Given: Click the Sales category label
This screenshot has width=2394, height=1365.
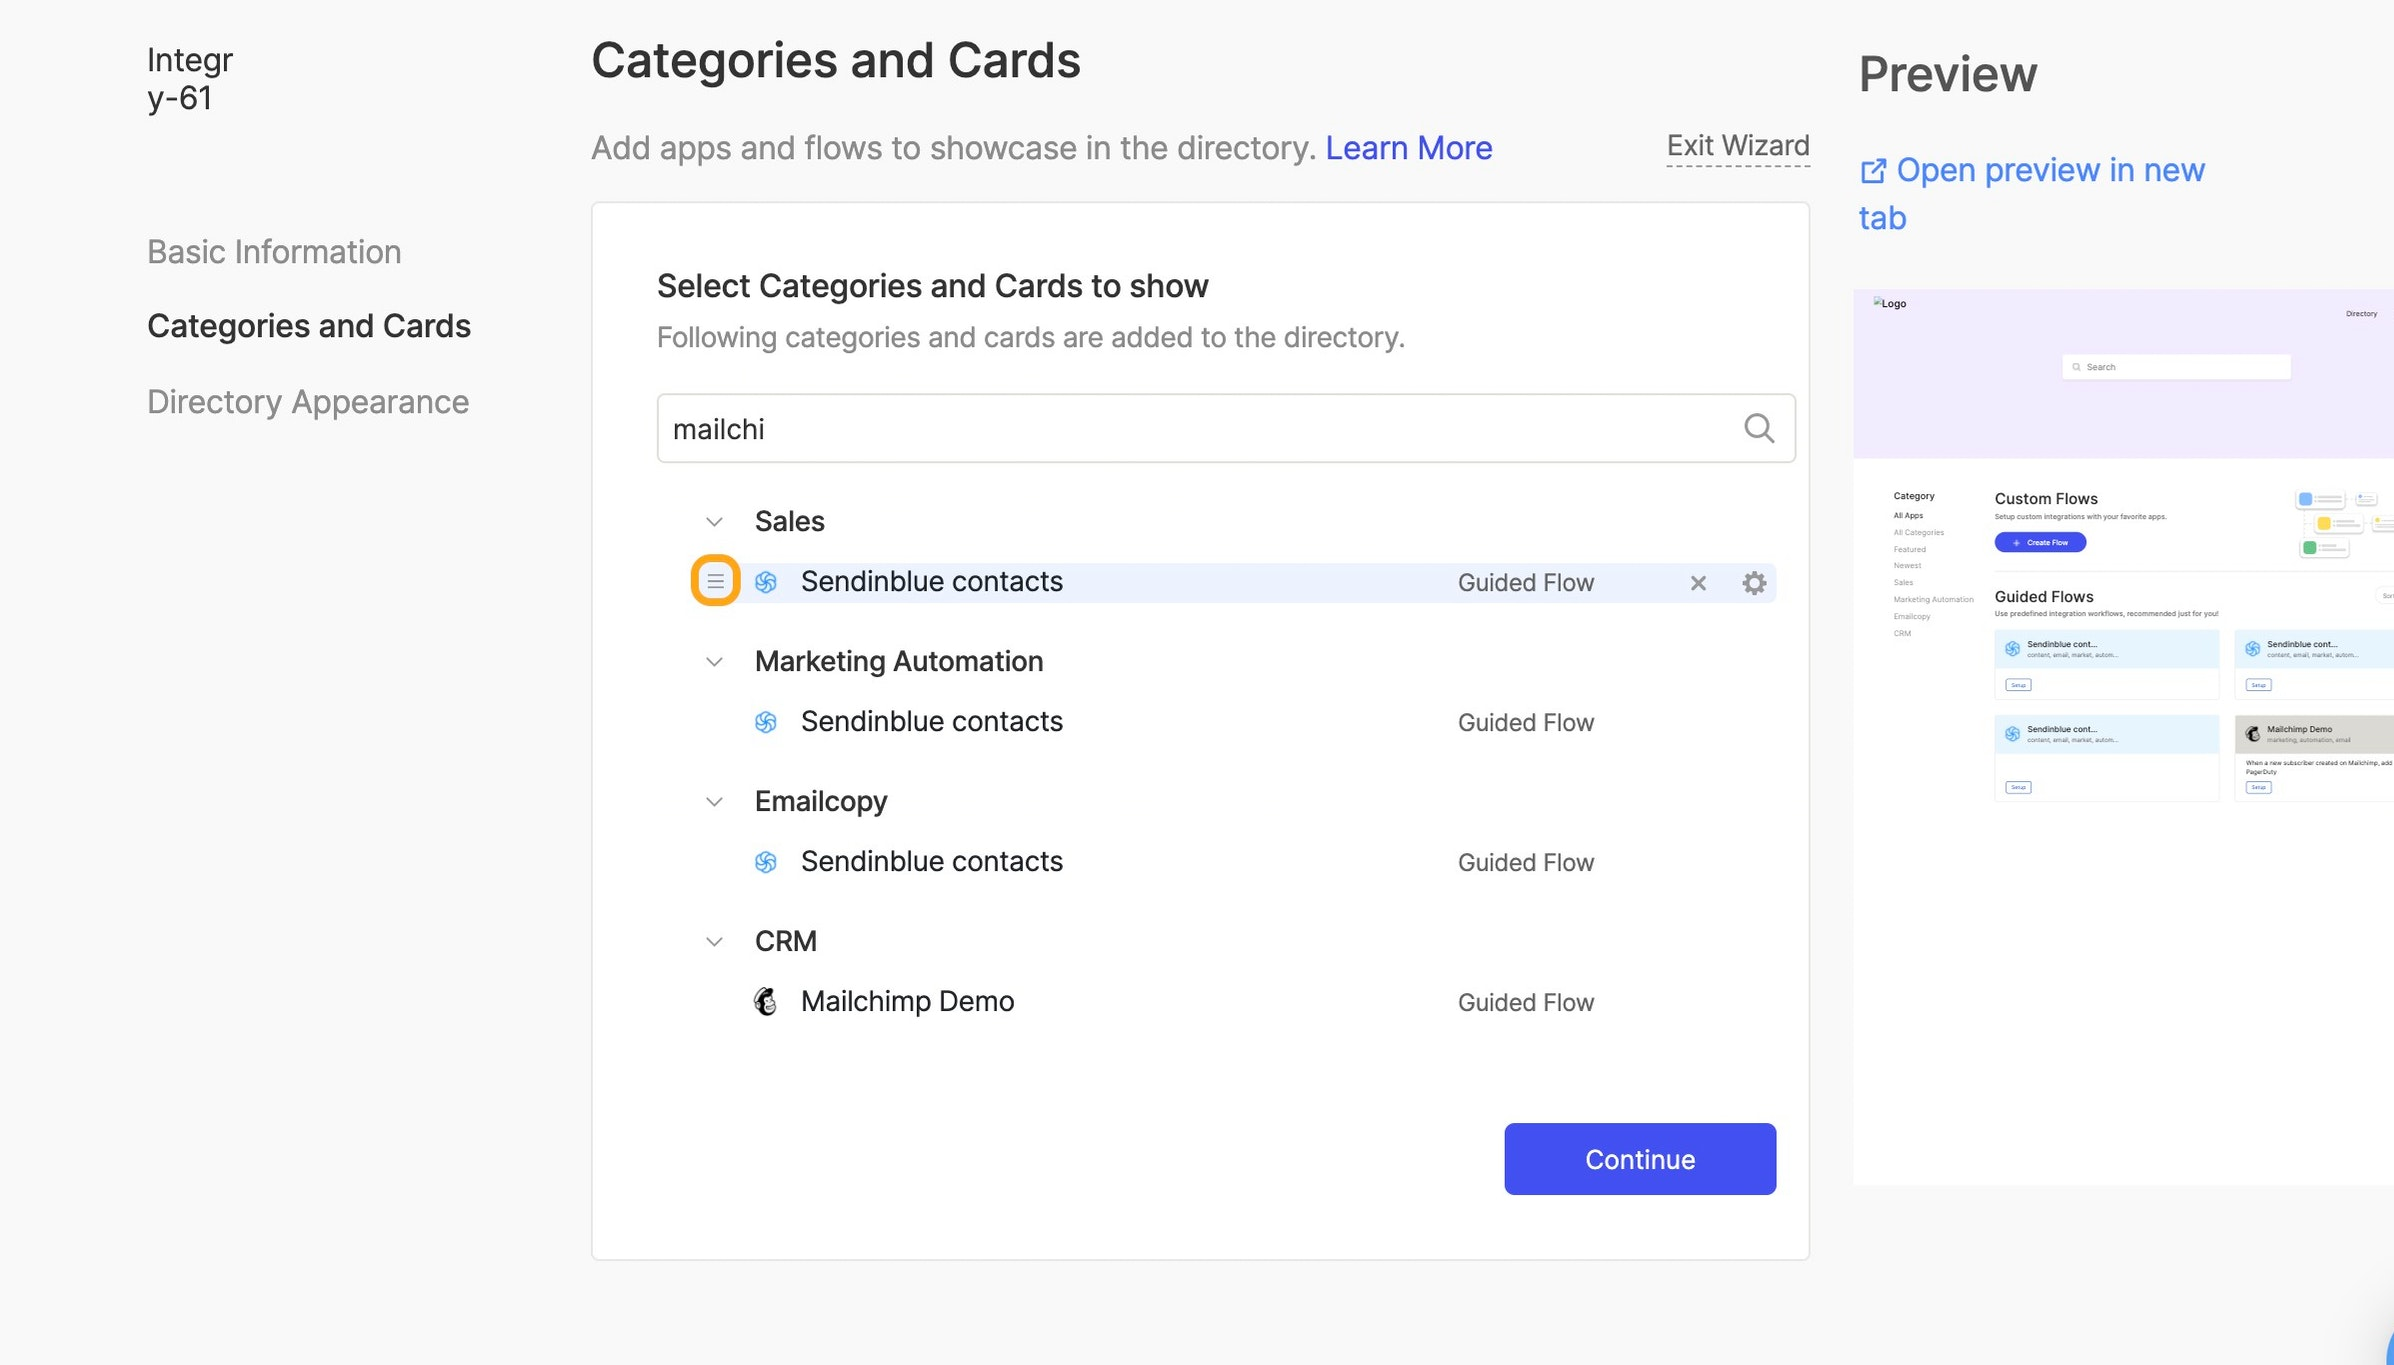Looking at the screenshot, I should tap(790, 522).
